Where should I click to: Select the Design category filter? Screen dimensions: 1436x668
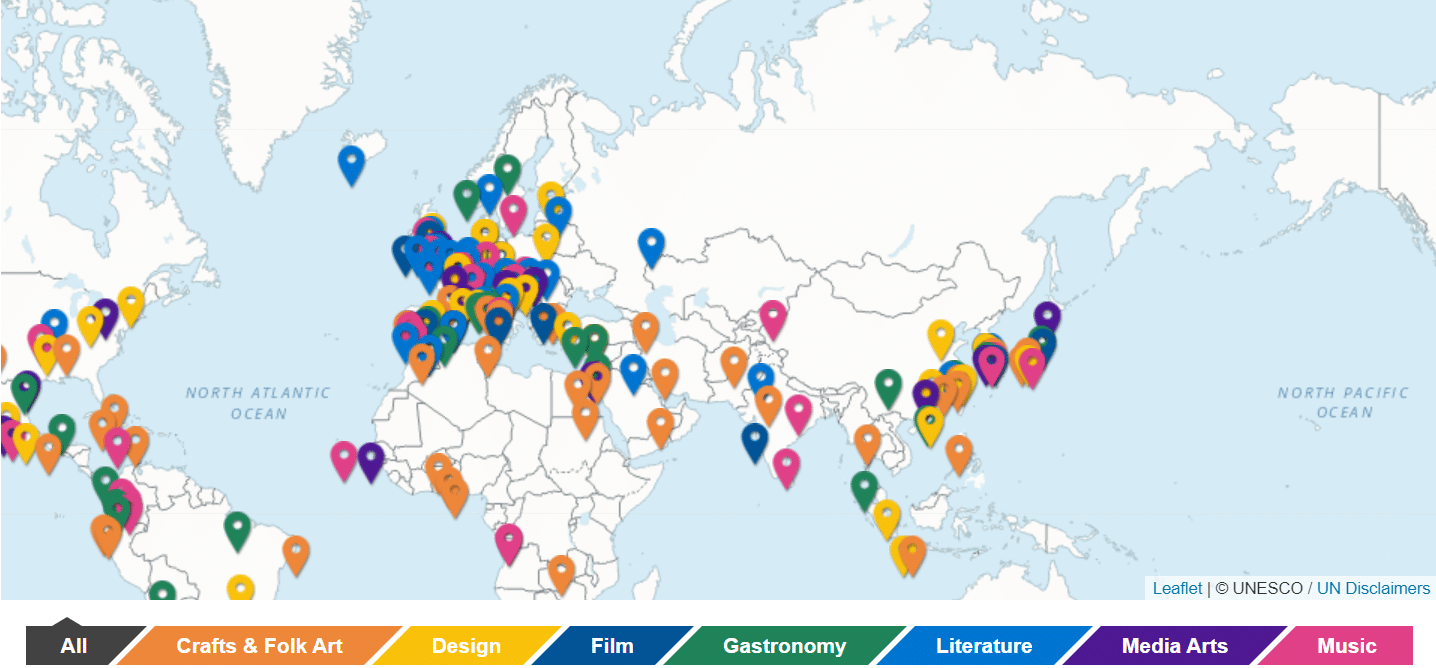466,646
